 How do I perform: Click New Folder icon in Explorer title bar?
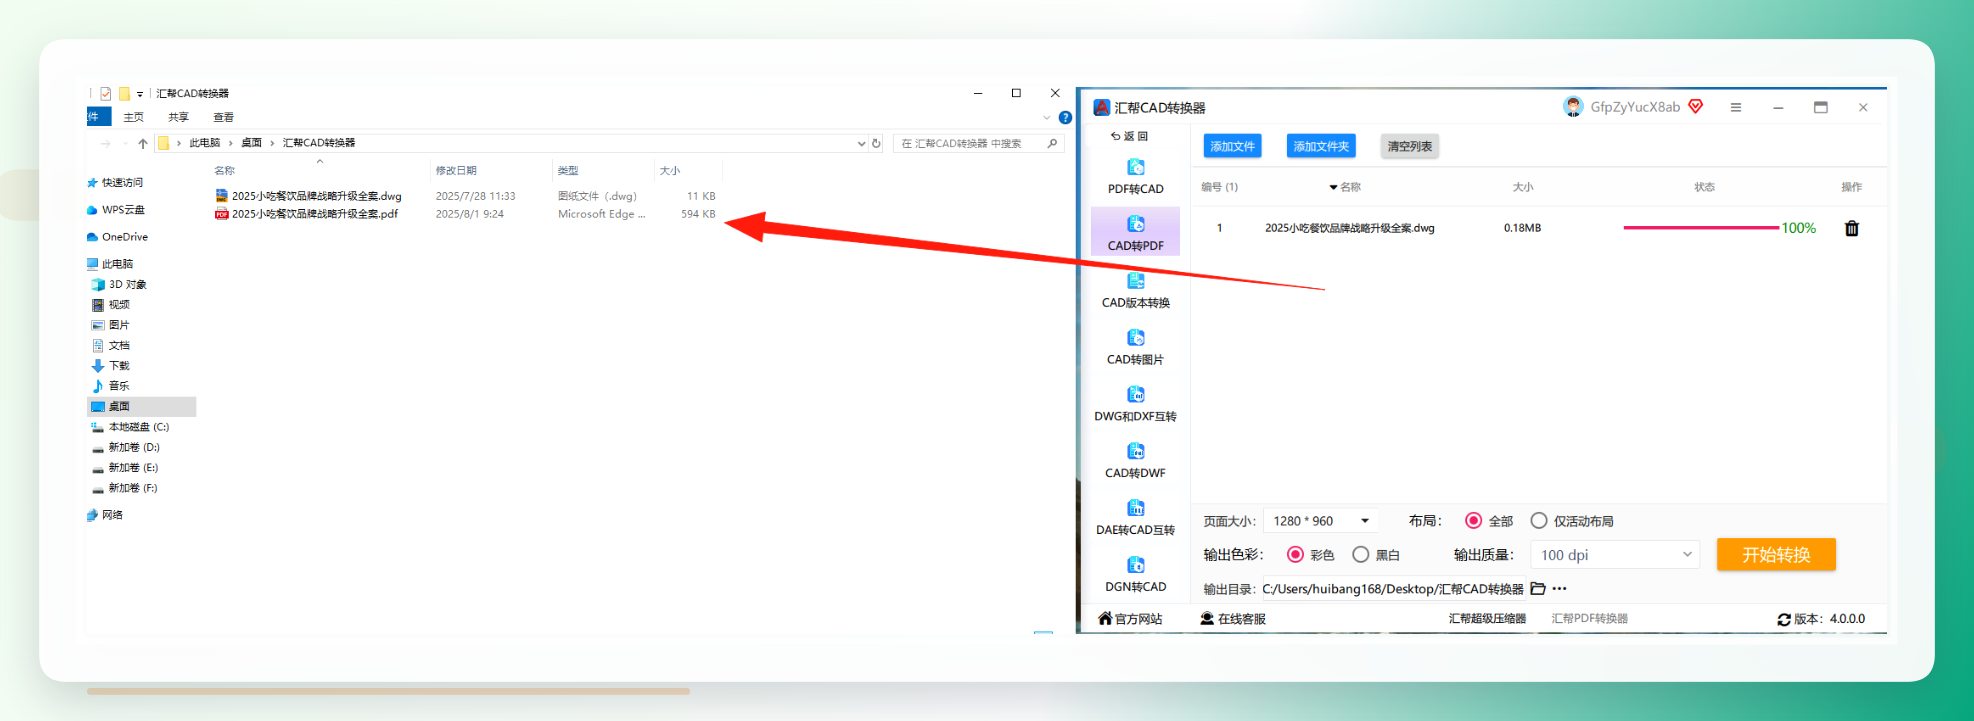124,93
